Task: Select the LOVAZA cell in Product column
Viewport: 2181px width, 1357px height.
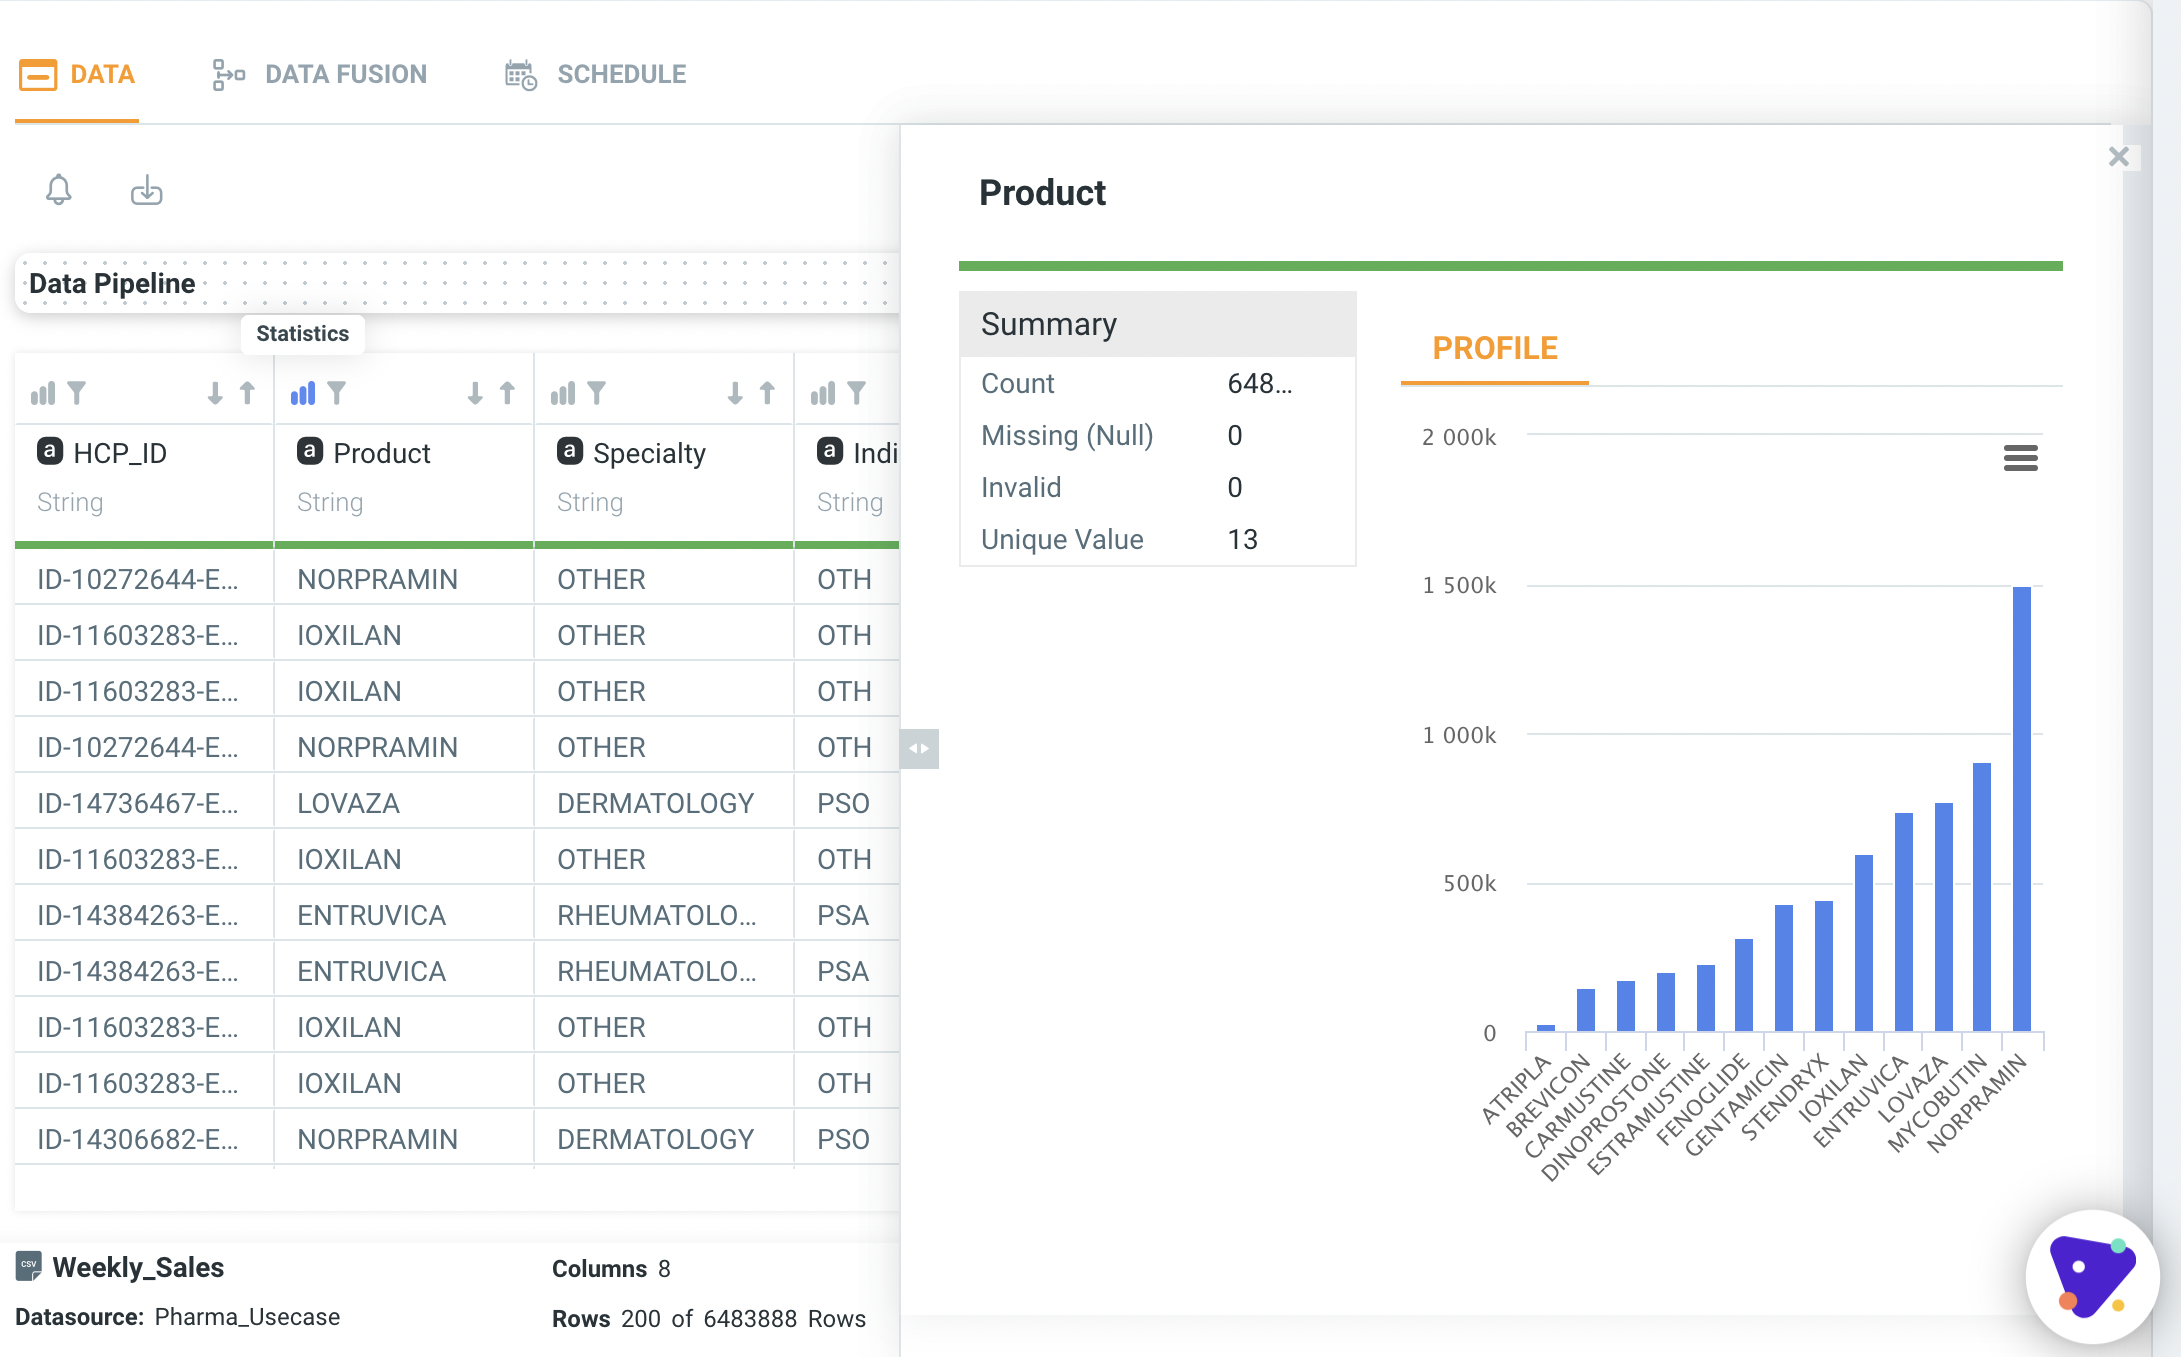Action: coord(348,803)
